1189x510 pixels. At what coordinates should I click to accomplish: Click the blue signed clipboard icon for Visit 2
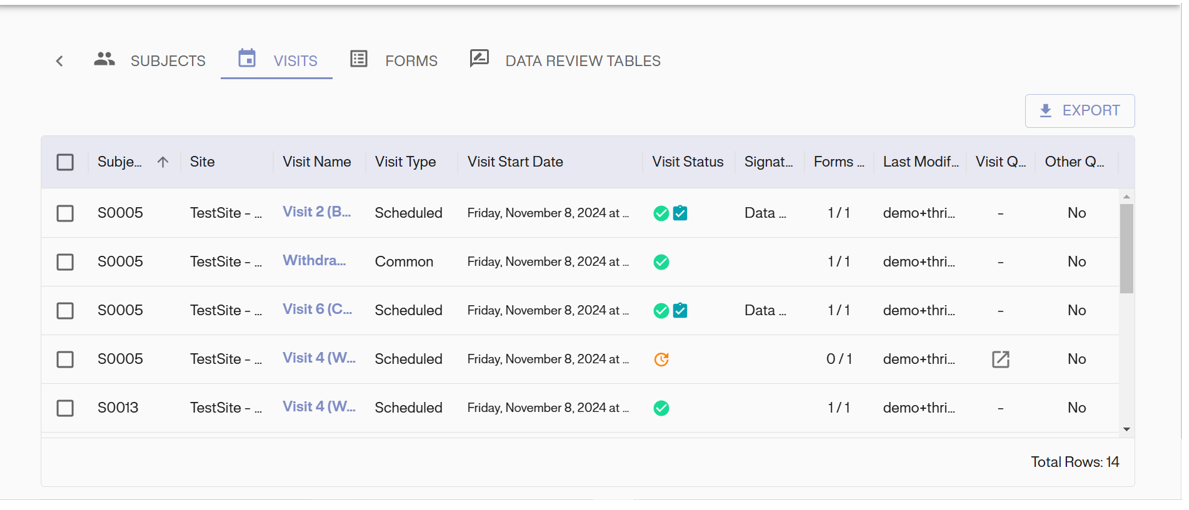coord(680,213)
